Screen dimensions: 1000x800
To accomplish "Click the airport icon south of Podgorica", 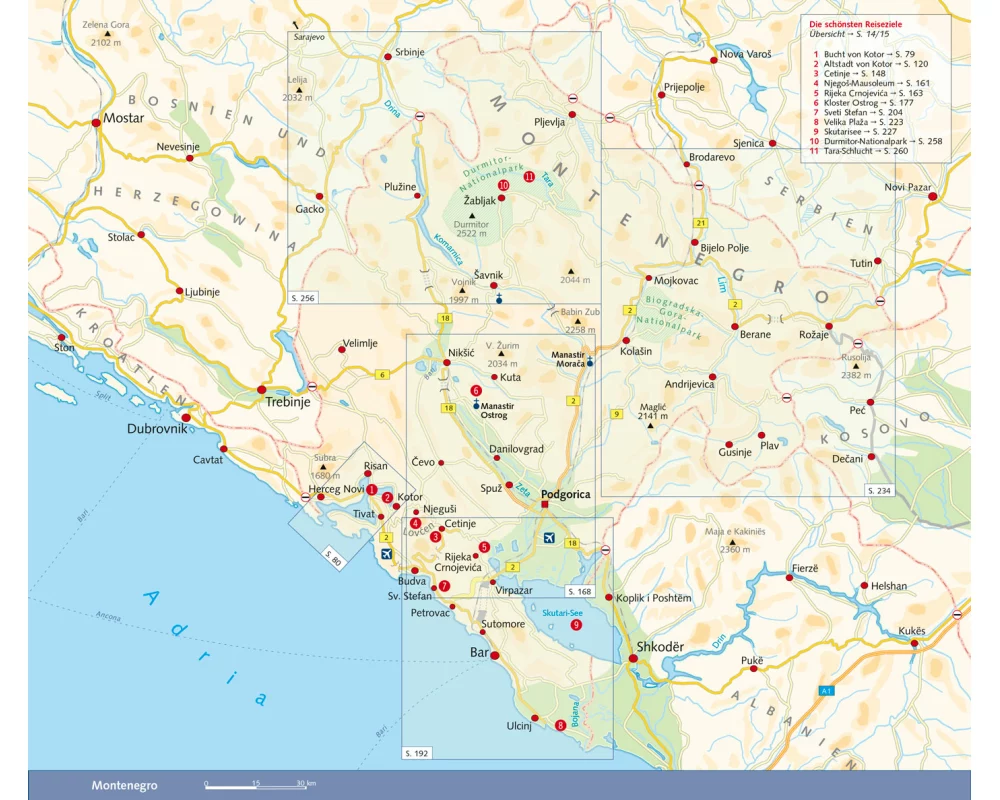I will pos(548,539).
